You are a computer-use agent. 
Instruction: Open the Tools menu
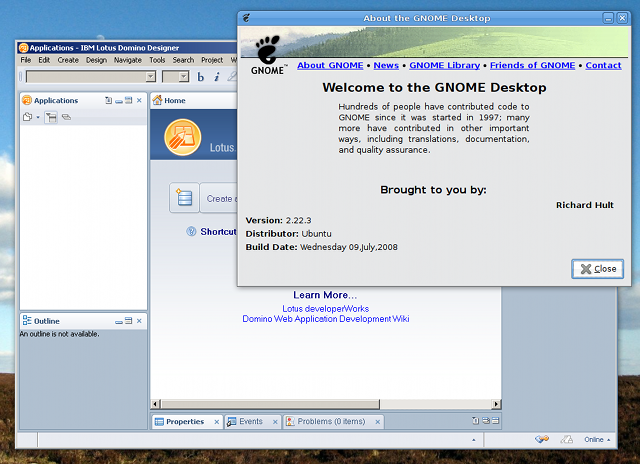click(x=157, y=60)
